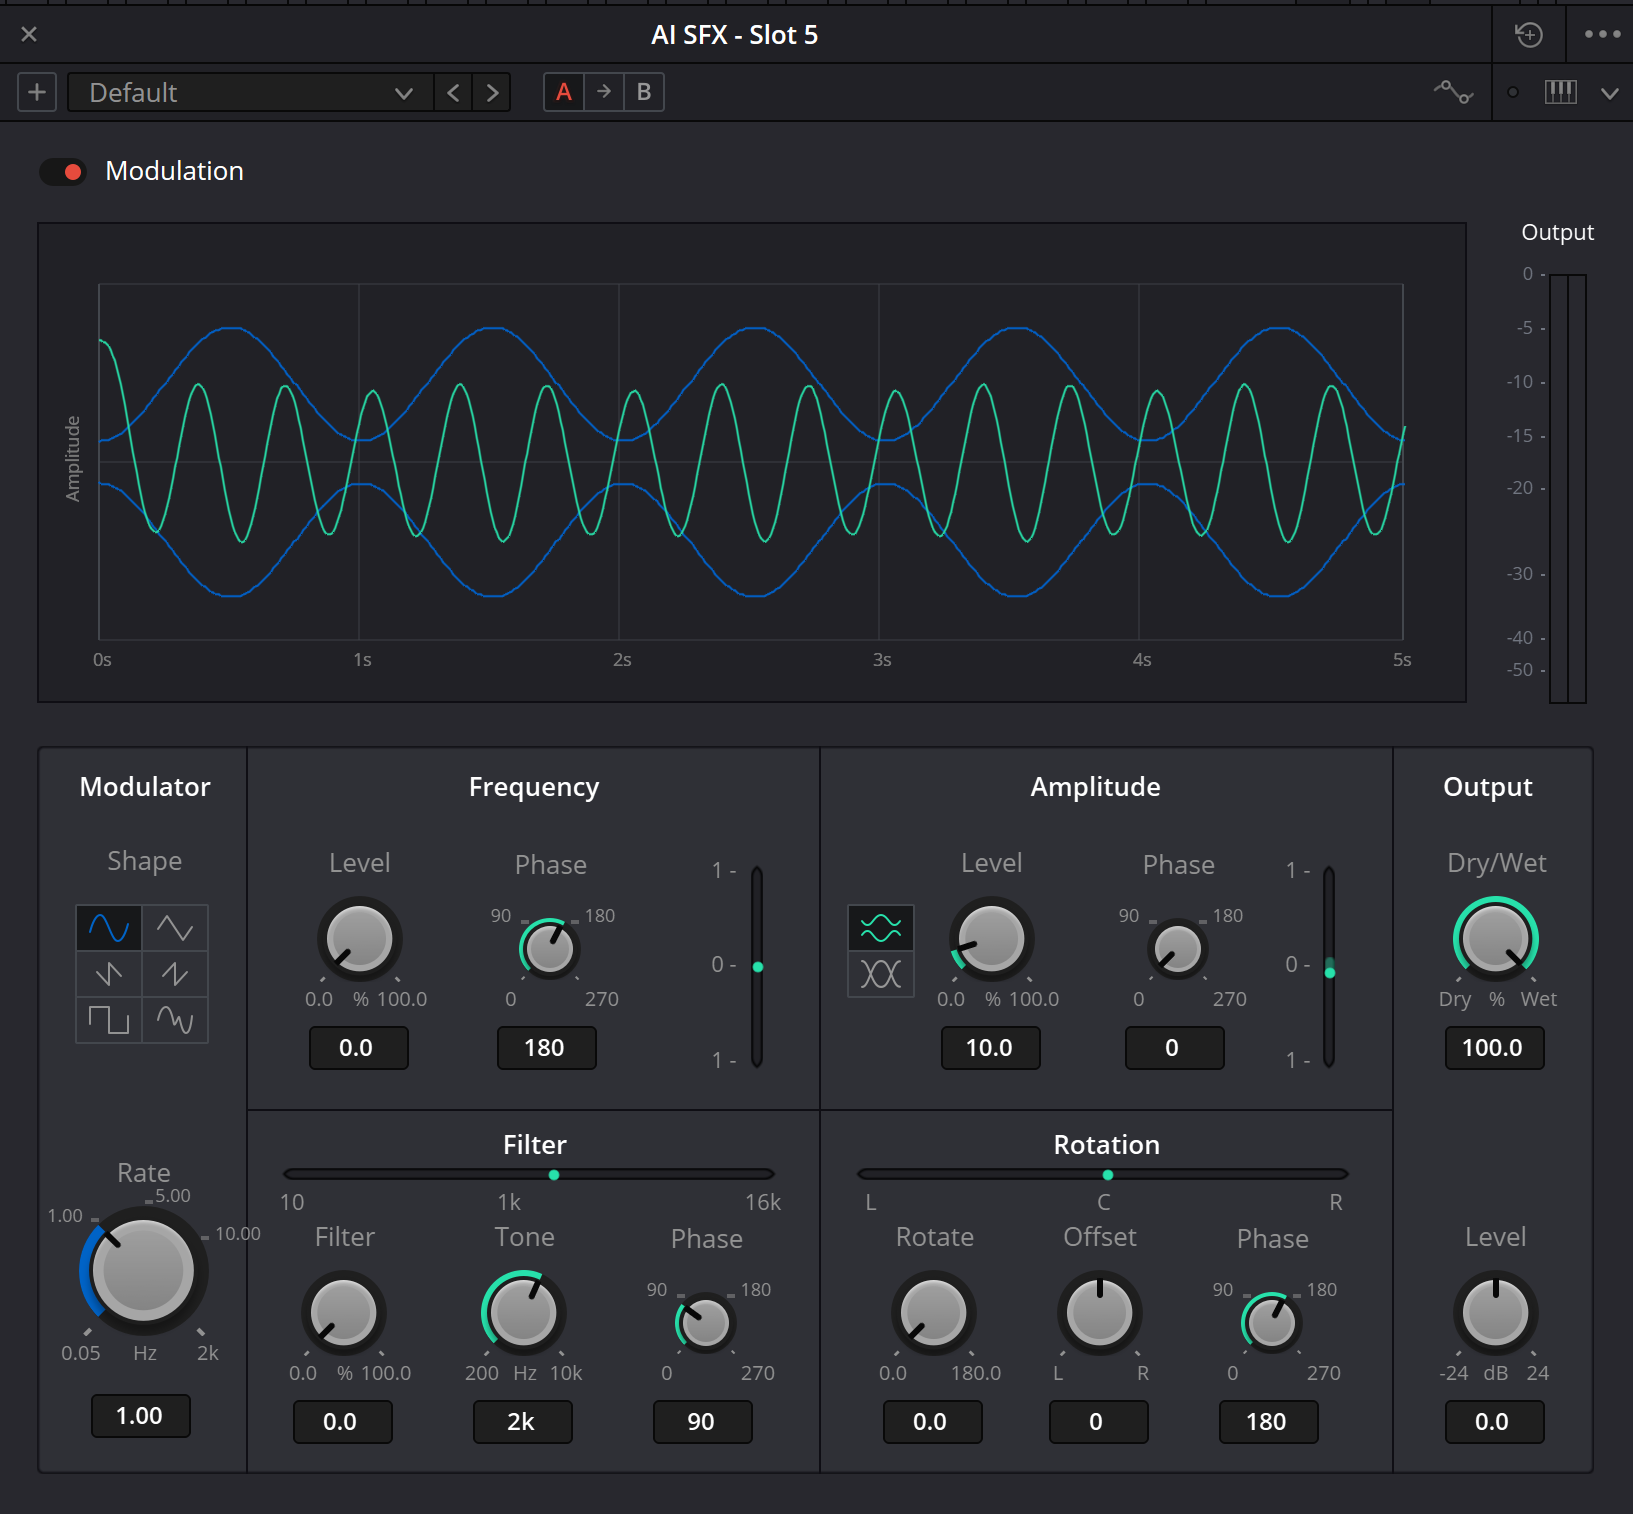Switch to A comparison state
Screen dimensions: 1633x1514
click(x=564, y=91)
